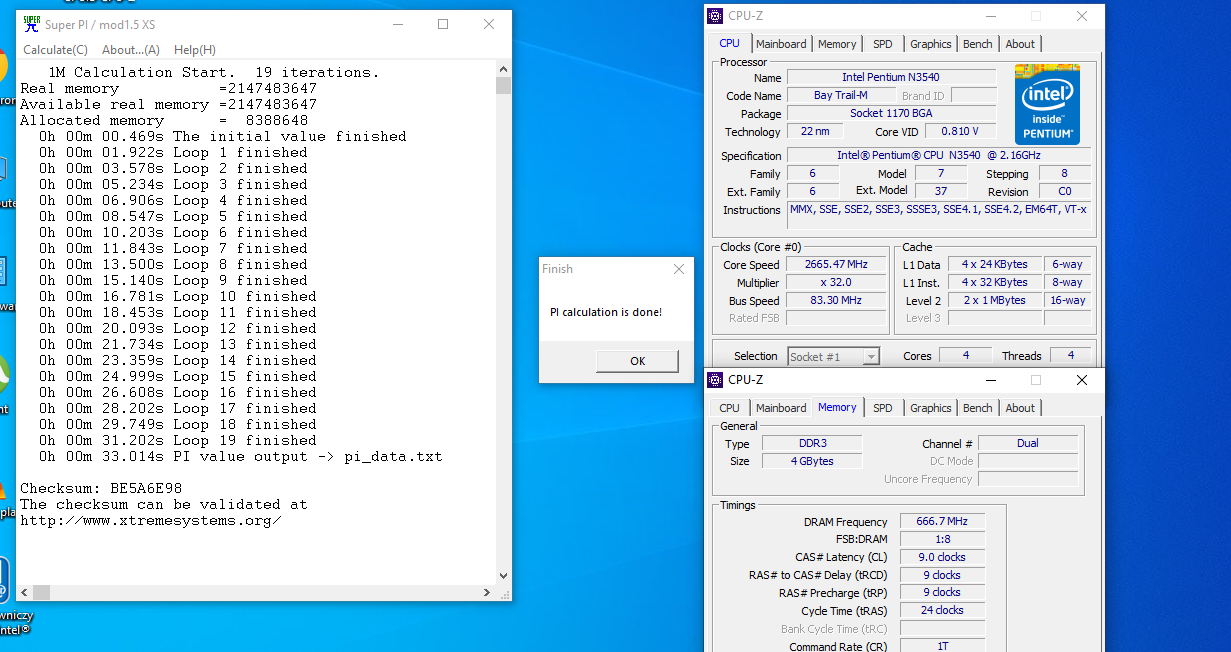Screen dimensions: 1231x652
Task: Click OK in the Finish dialog
Action: 637,361
